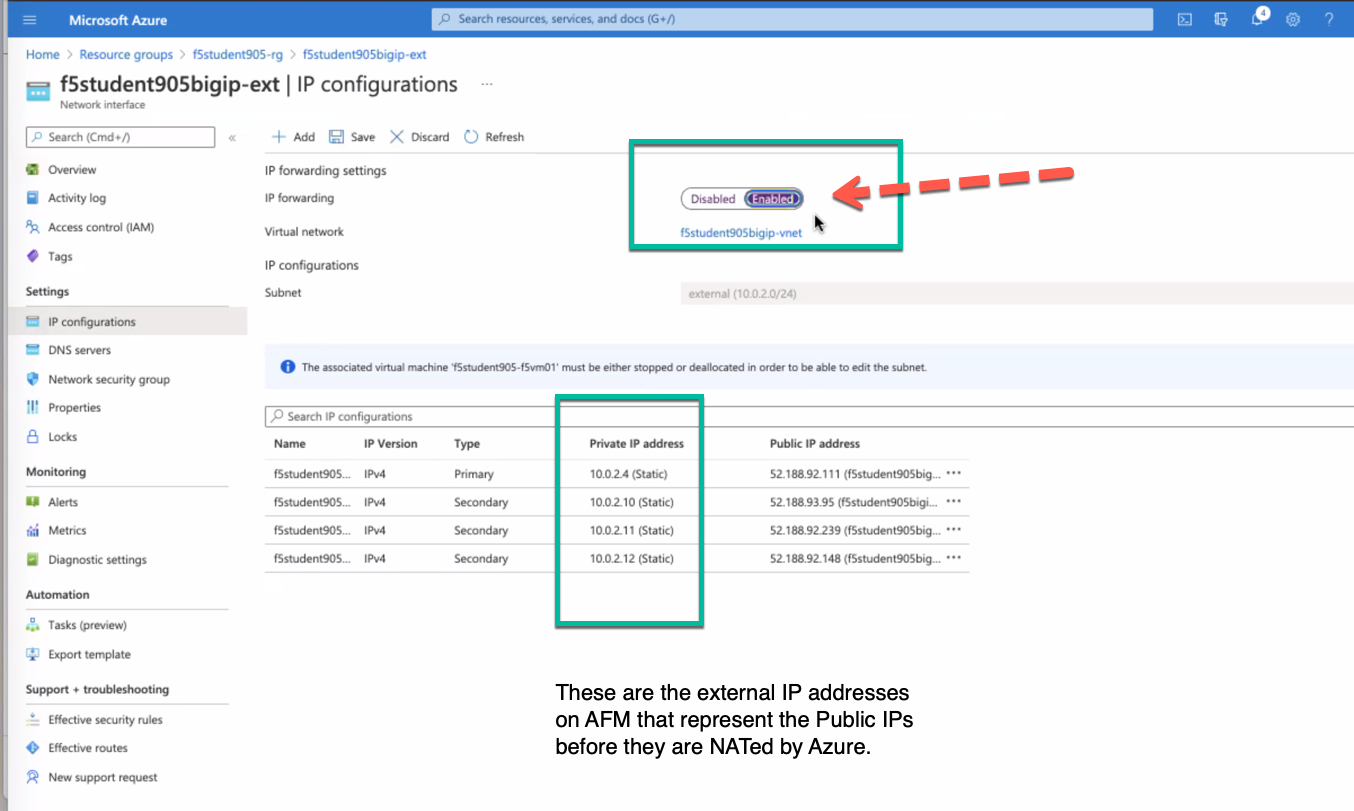1354x811 pixels.
Task: Open the menu for the 52.188.92.111 row
Action: [953, 474]
